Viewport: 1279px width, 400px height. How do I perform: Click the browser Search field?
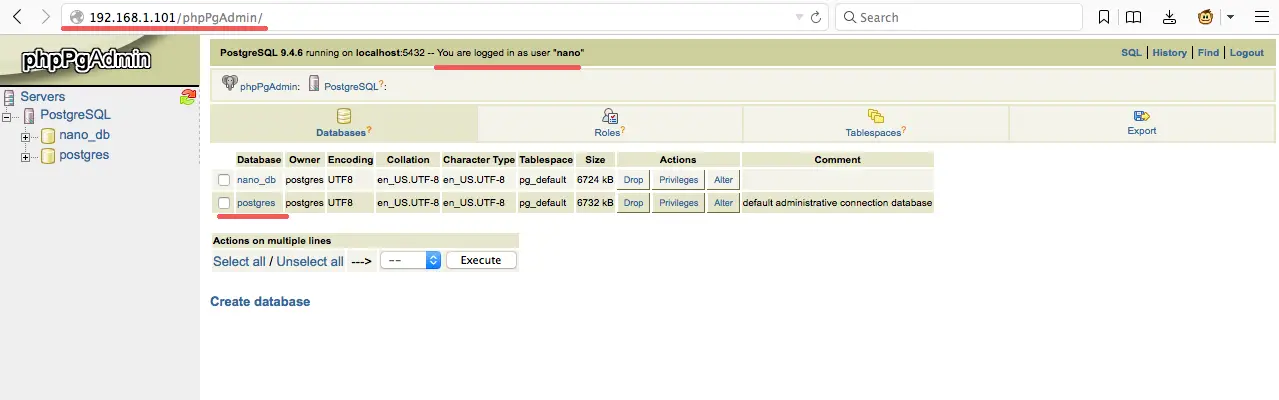tap(959, 17)
